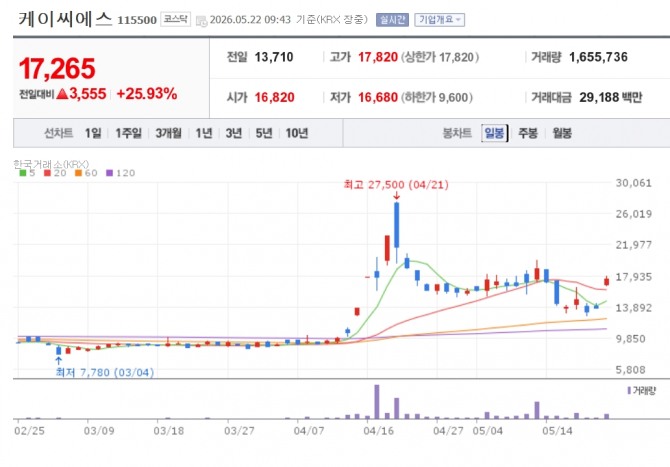Click the stock code 115500
670x467 pixels.
[x=137, y=20]
